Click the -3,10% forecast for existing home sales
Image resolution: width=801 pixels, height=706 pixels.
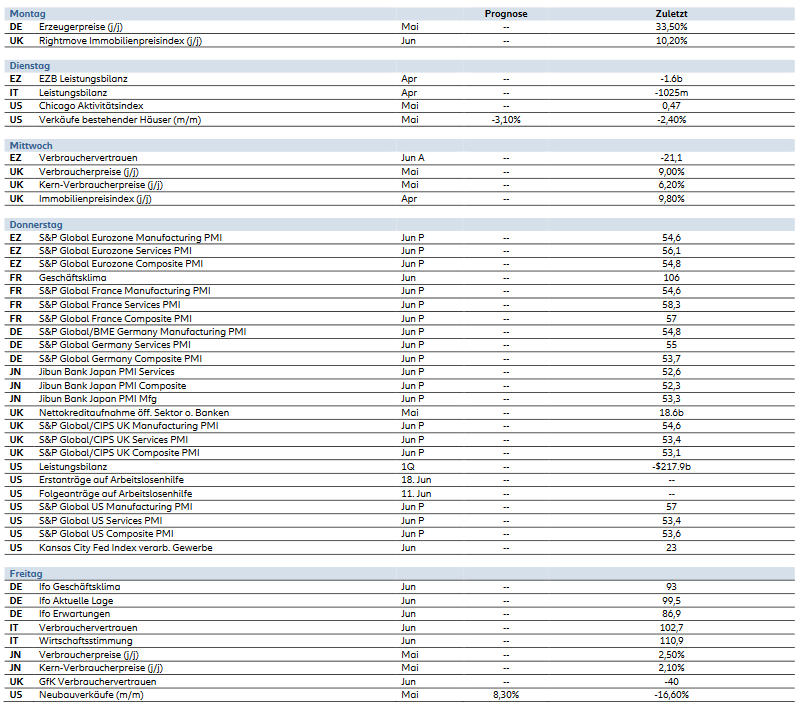(506, 119)
